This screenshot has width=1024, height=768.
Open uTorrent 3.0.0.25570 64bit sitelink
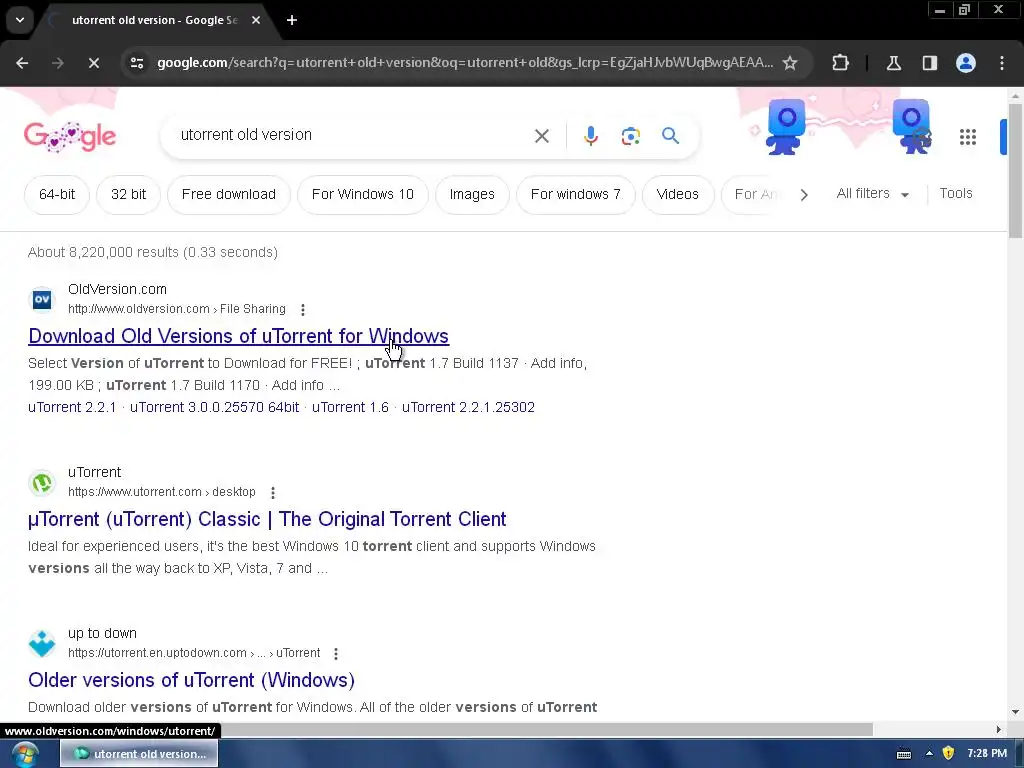click(x=214, y=407)
